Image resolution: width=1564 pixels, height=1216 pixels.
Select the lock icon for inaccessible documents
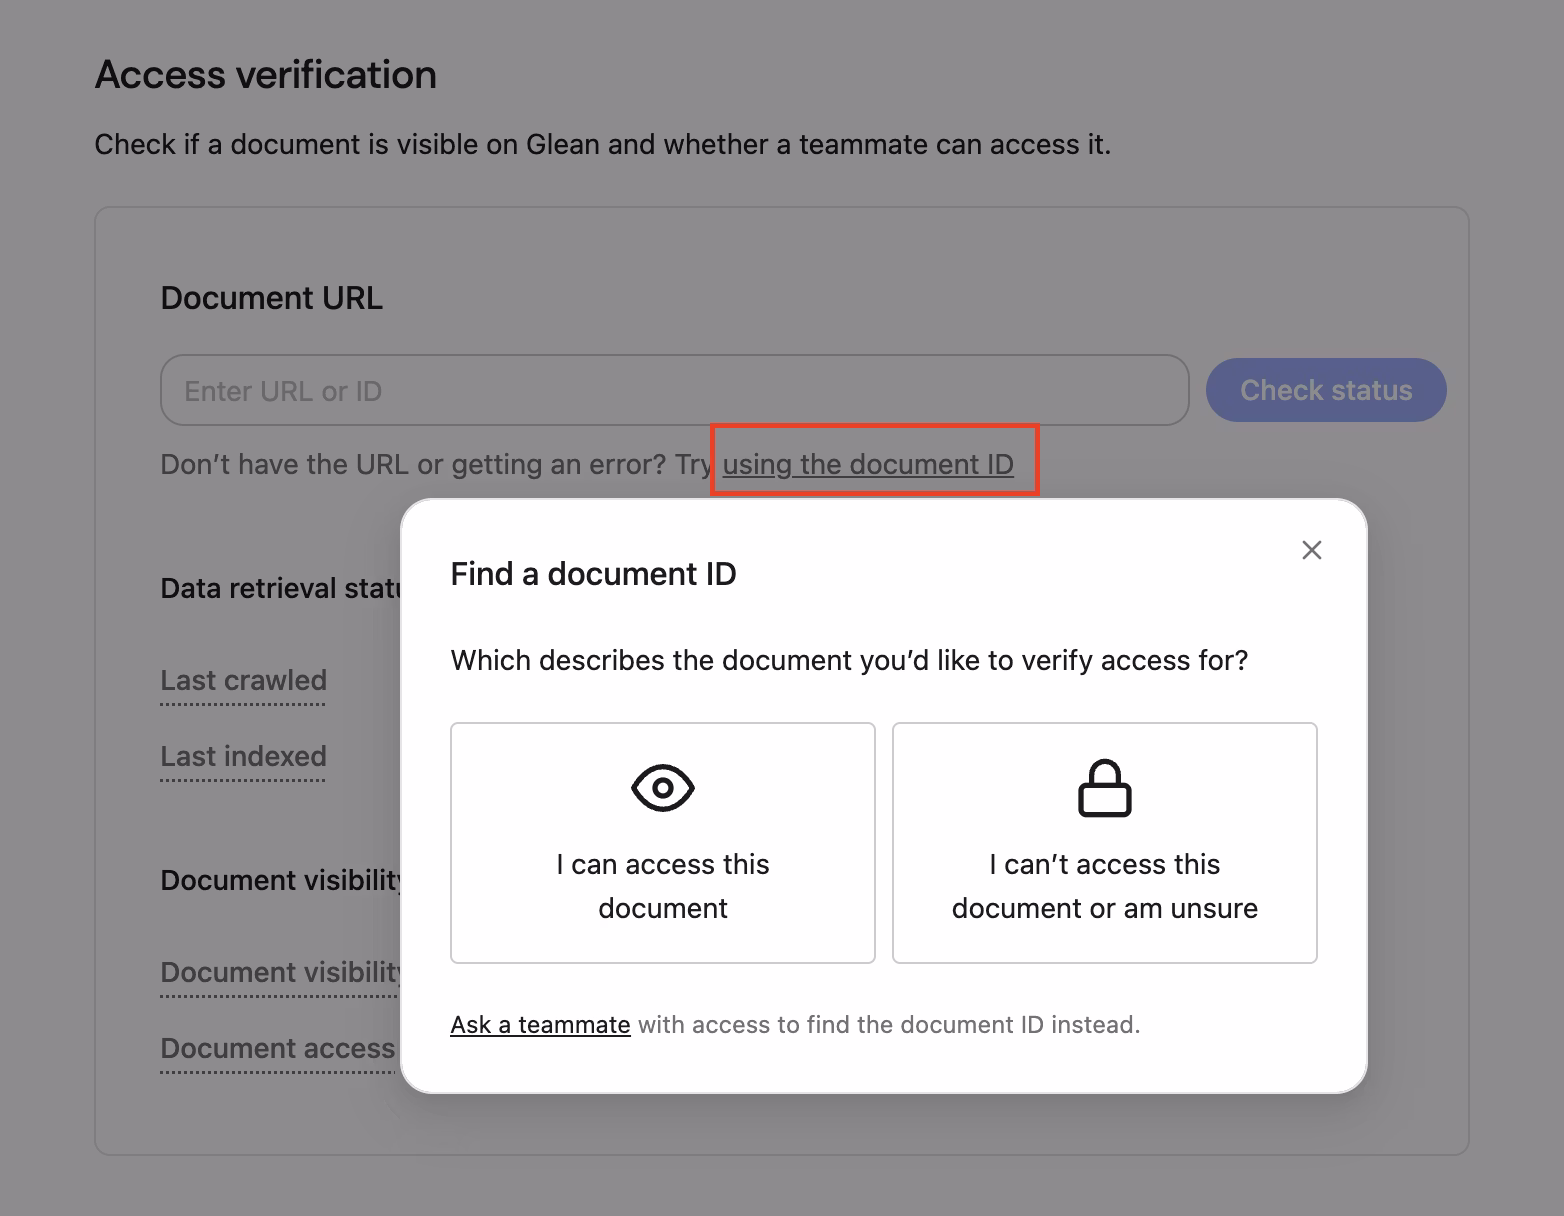click(1104, 788)
